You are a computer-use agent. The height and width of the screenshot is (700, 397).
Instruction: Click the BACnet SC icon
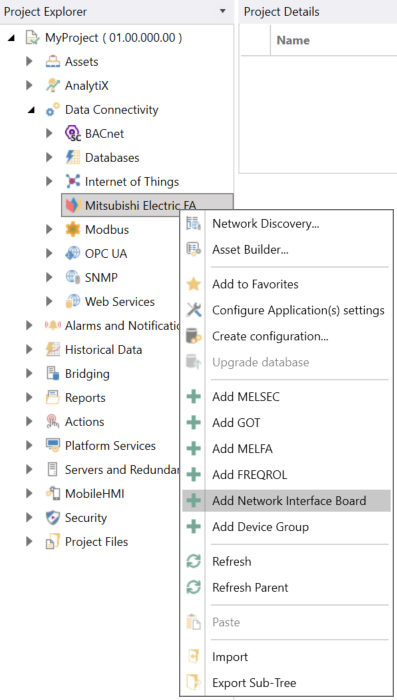point(72,133)
